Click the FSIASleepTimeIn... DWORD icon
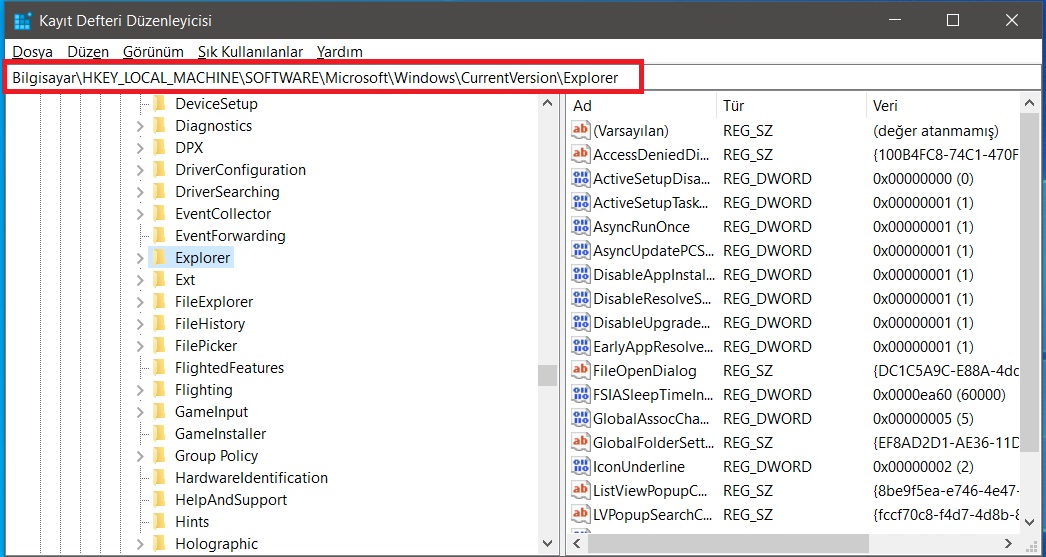The image size is (1046, 557). 581,395
